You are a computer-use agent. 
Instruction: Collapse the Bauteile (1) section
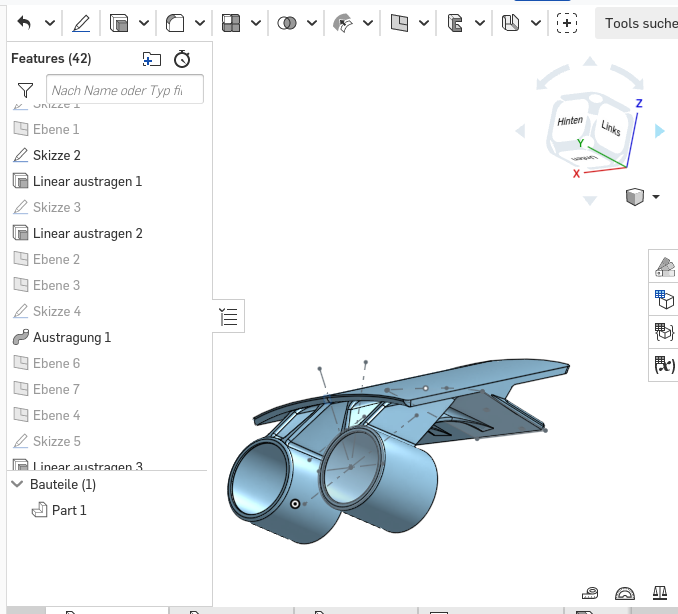pyautogui.click(x=17, y=484)
